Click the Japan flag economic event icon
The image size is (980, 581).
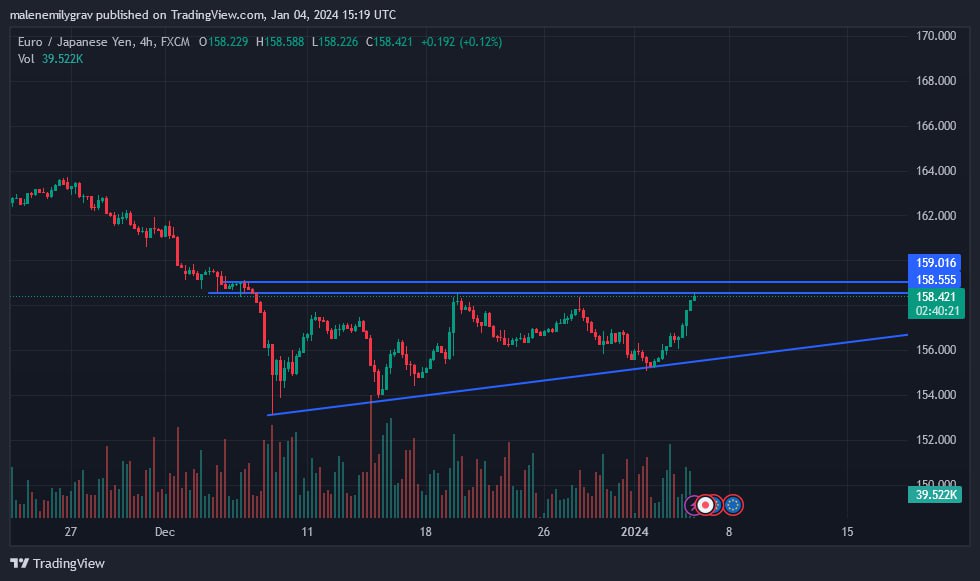[x=705, y=505]
